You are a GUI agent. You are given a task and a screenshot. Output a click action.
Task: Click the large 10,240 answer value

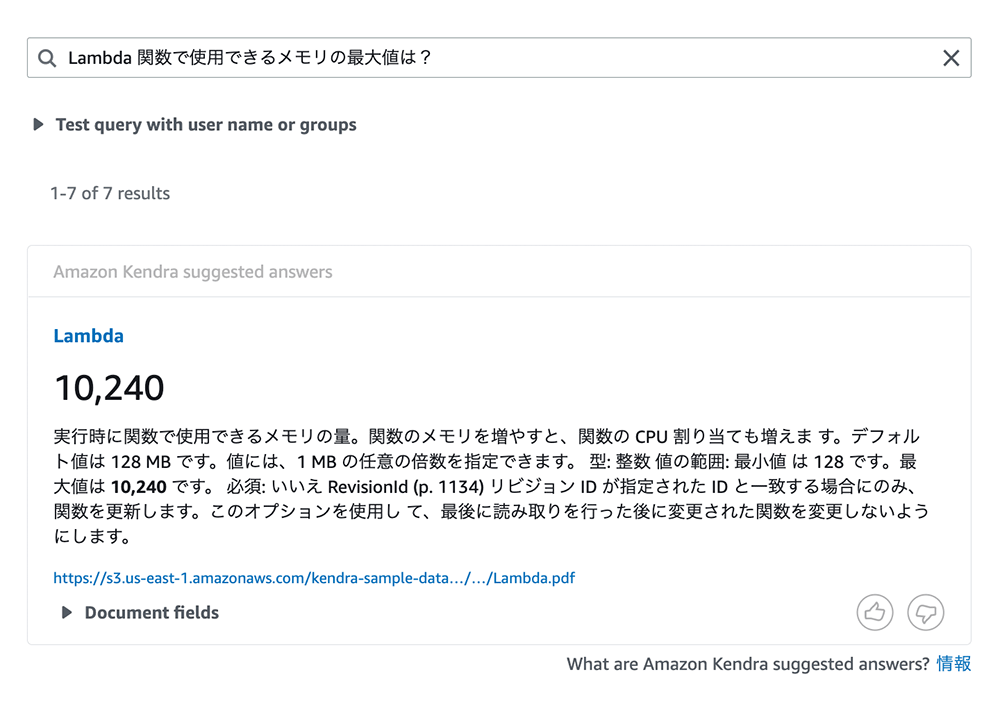[x=109, y=387]
